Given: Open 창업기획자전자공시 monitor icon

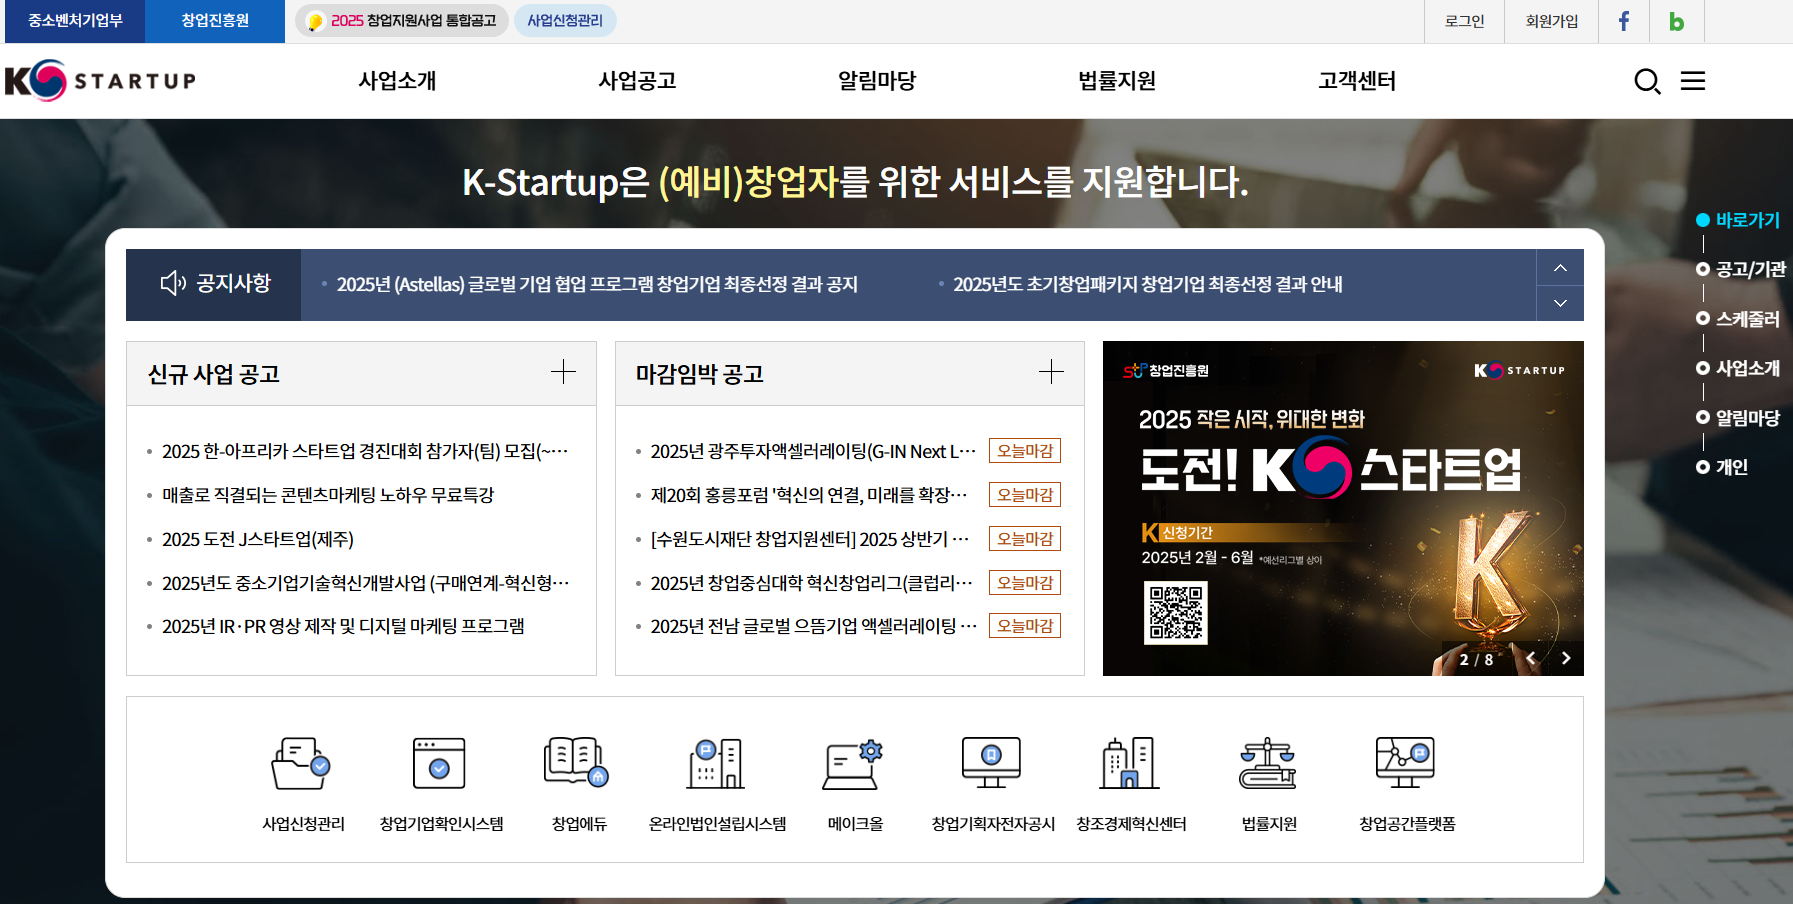Looking at the screenshot, I should [x=991, y=763].
